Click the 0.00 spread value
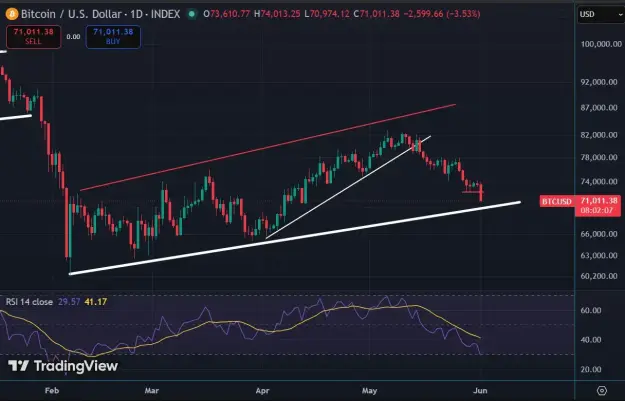 pyautogui.click(x=73, y=37)
